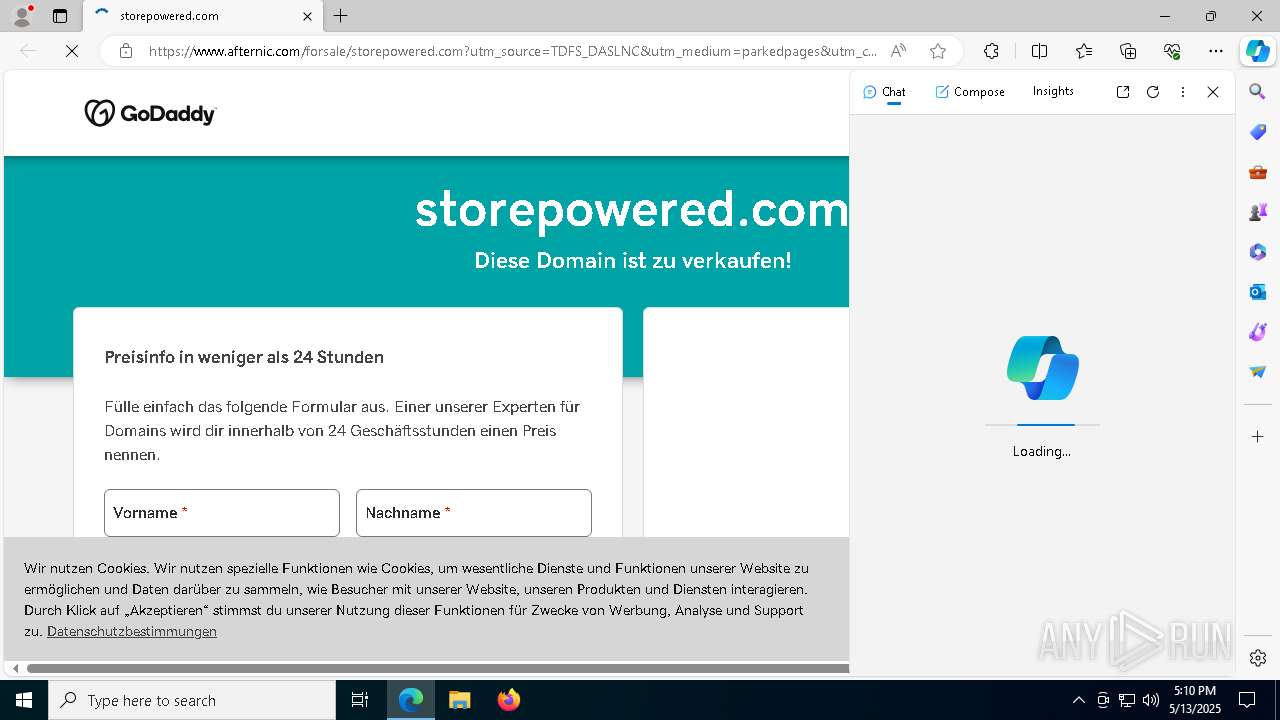This screenshot has width=1280, height=720.
Task: Add this page to favorites
Action: pos(938,51)
